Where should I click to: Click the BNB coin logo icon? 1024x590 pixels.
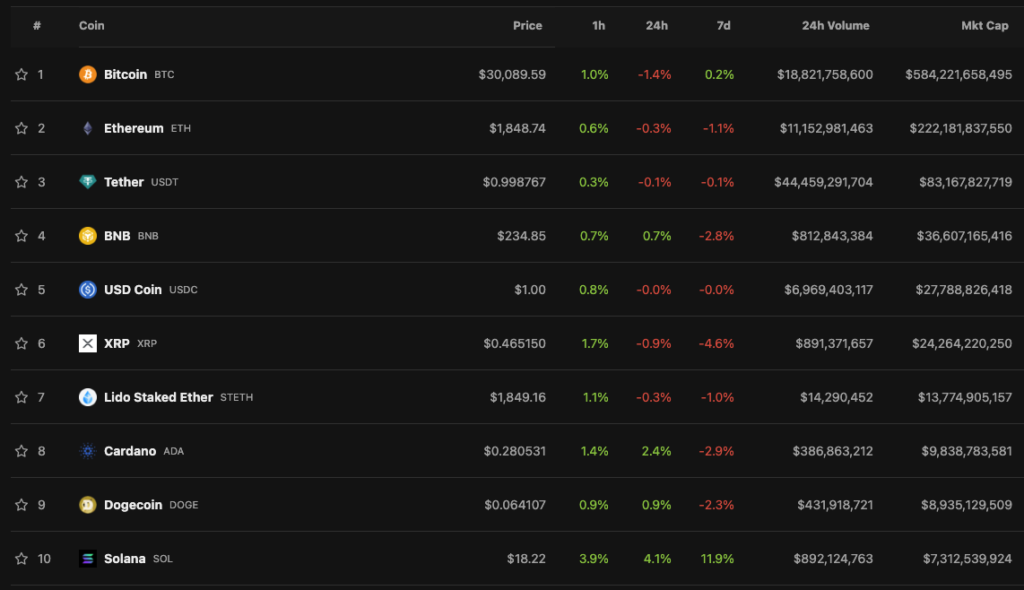click(x=88, y=236)
